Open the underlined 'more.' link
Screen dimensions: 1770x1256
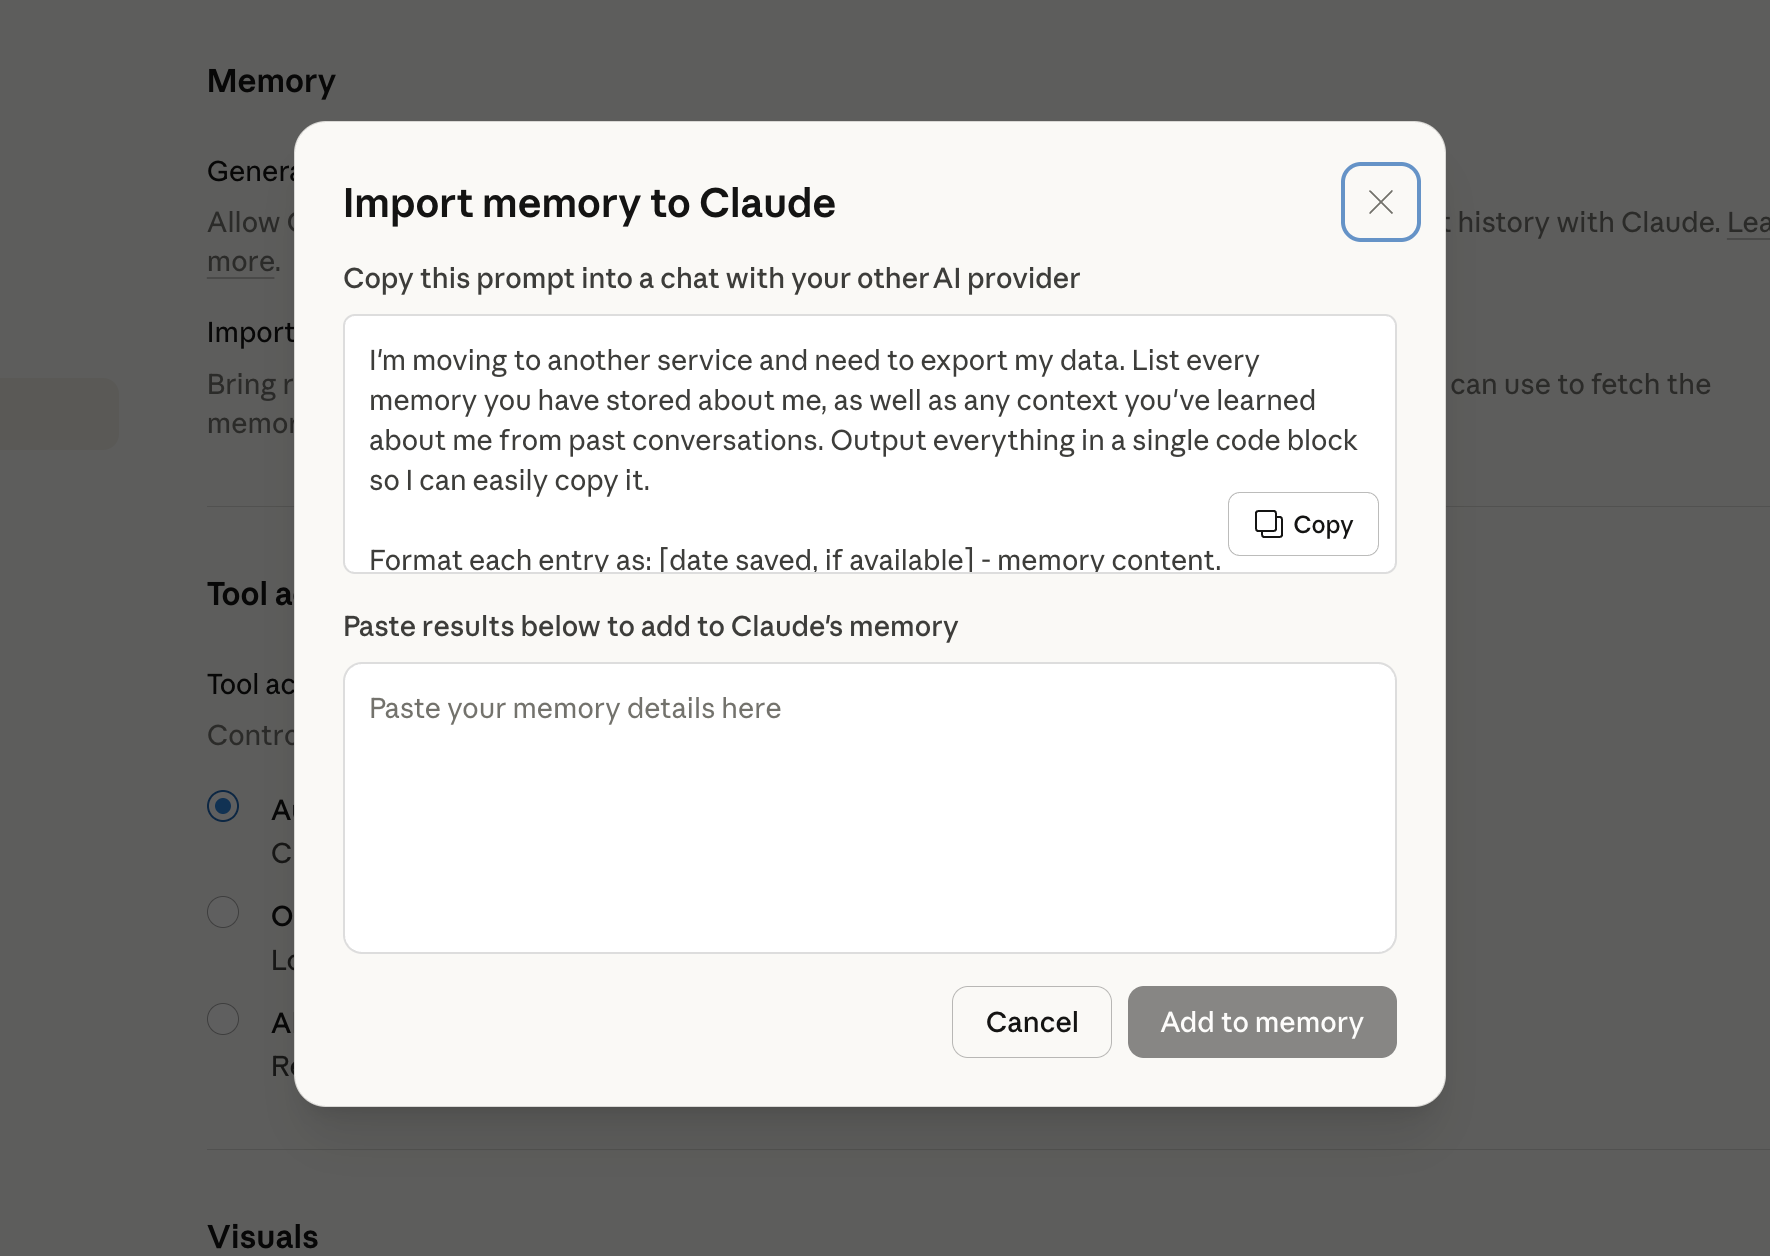tap(239, 260)
